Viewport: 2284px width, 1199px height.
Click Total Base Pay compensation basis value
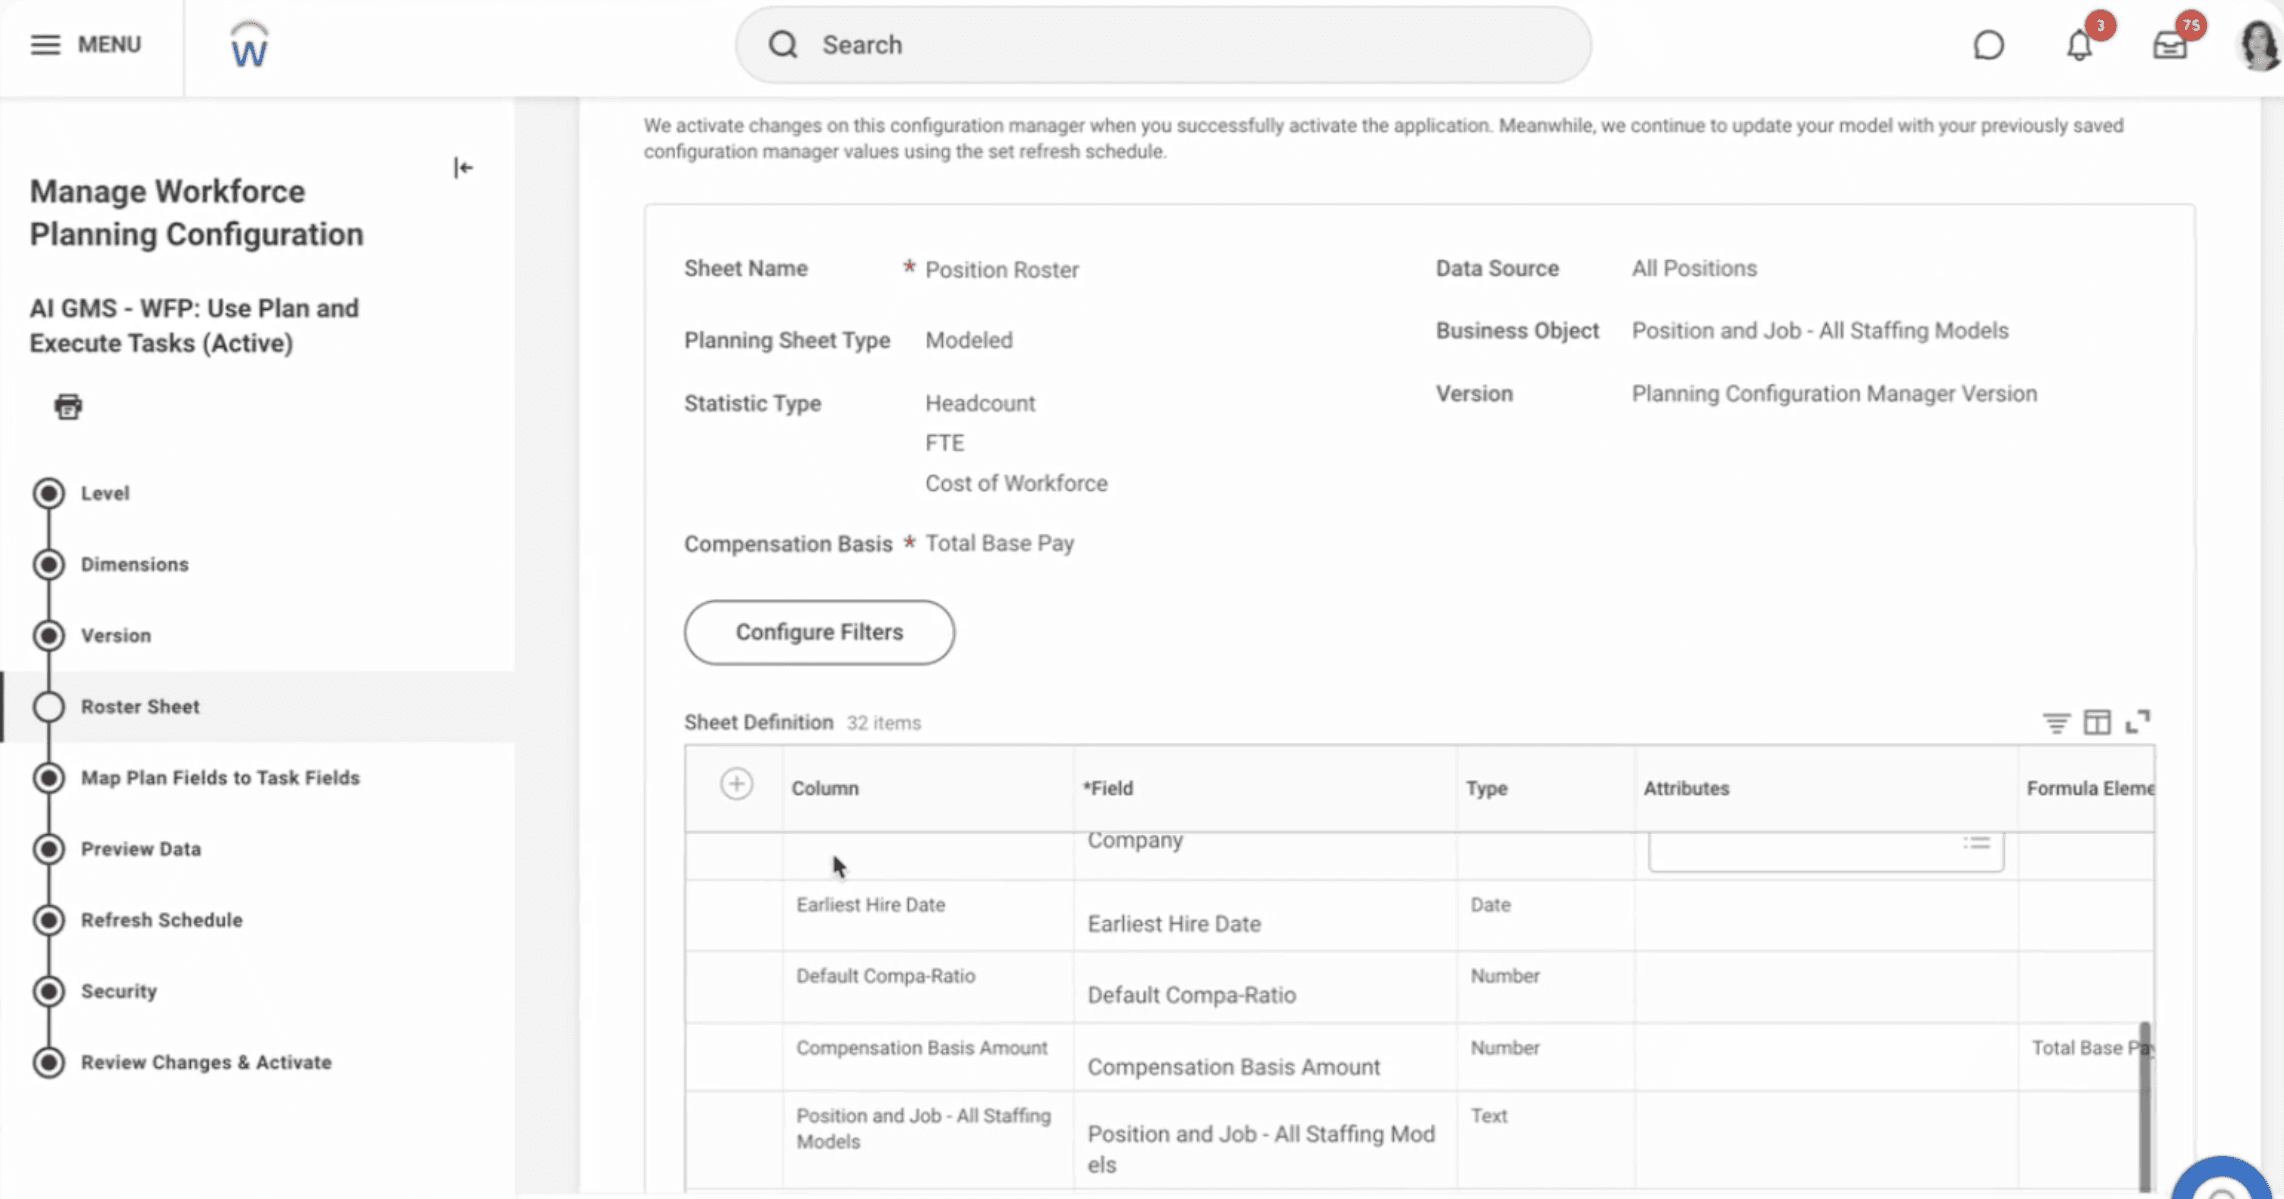(999, 543)
